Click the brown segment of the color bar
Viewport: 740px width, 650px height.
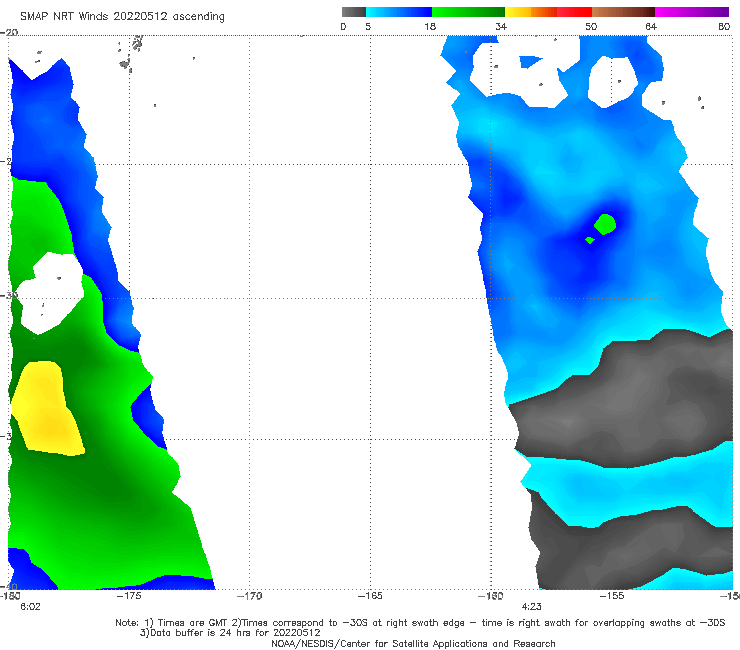pyautogui.click(x=623, y=12)
